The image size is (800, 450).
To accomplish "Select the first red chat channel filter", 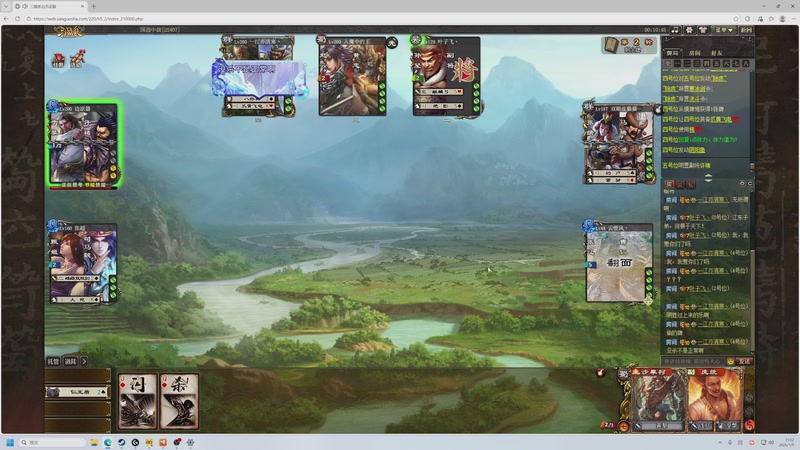I will (x=668, y=184).
